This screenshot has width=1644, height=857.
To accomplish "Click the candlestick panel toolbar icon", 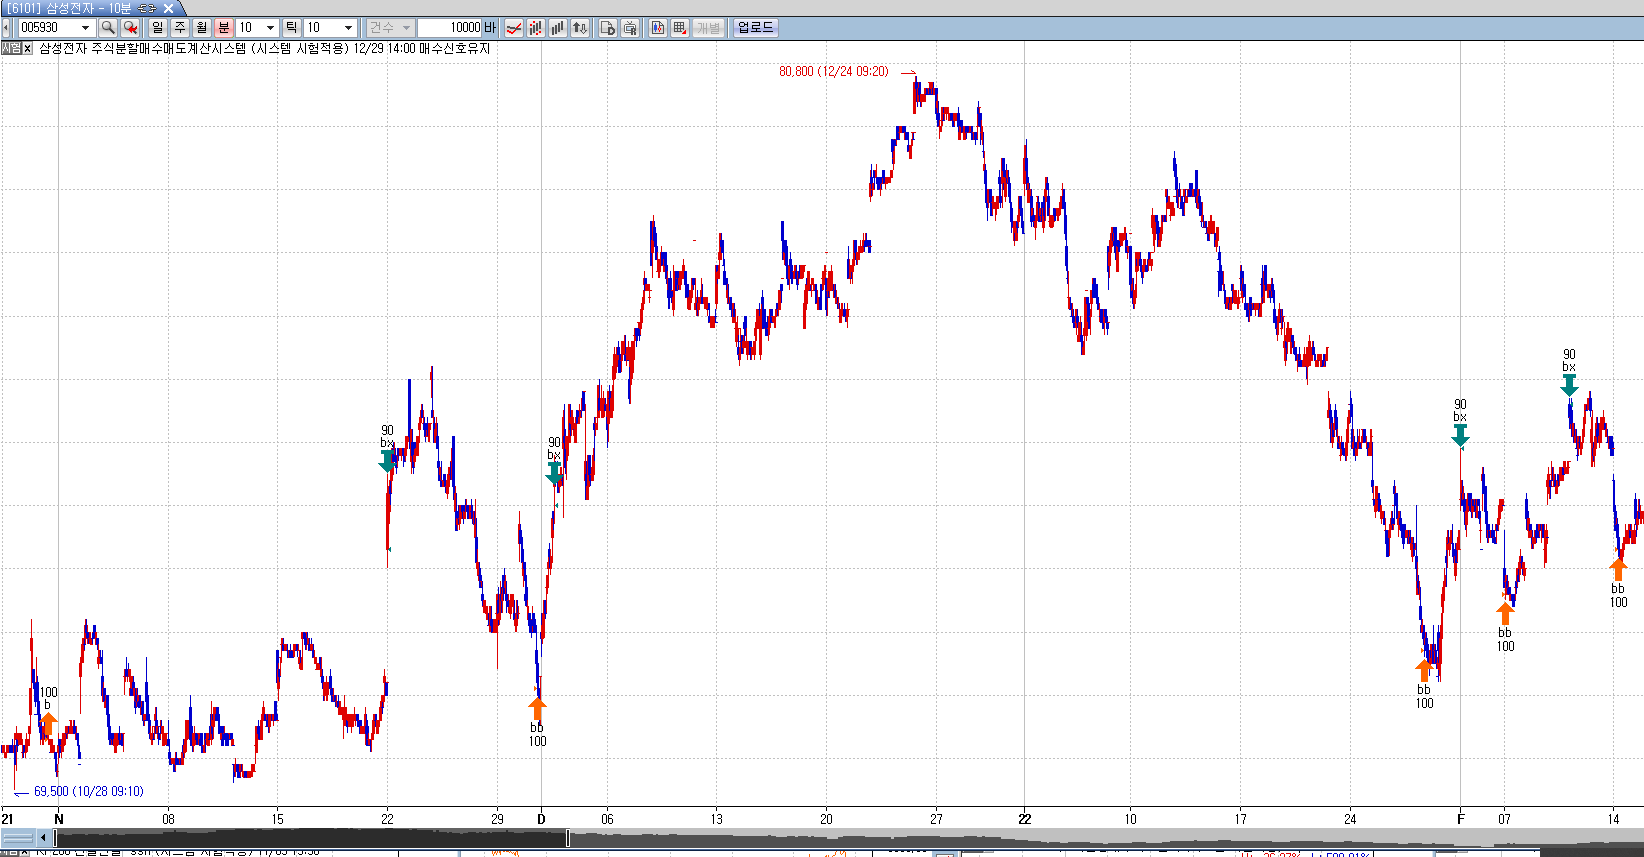I will (657, 28).
